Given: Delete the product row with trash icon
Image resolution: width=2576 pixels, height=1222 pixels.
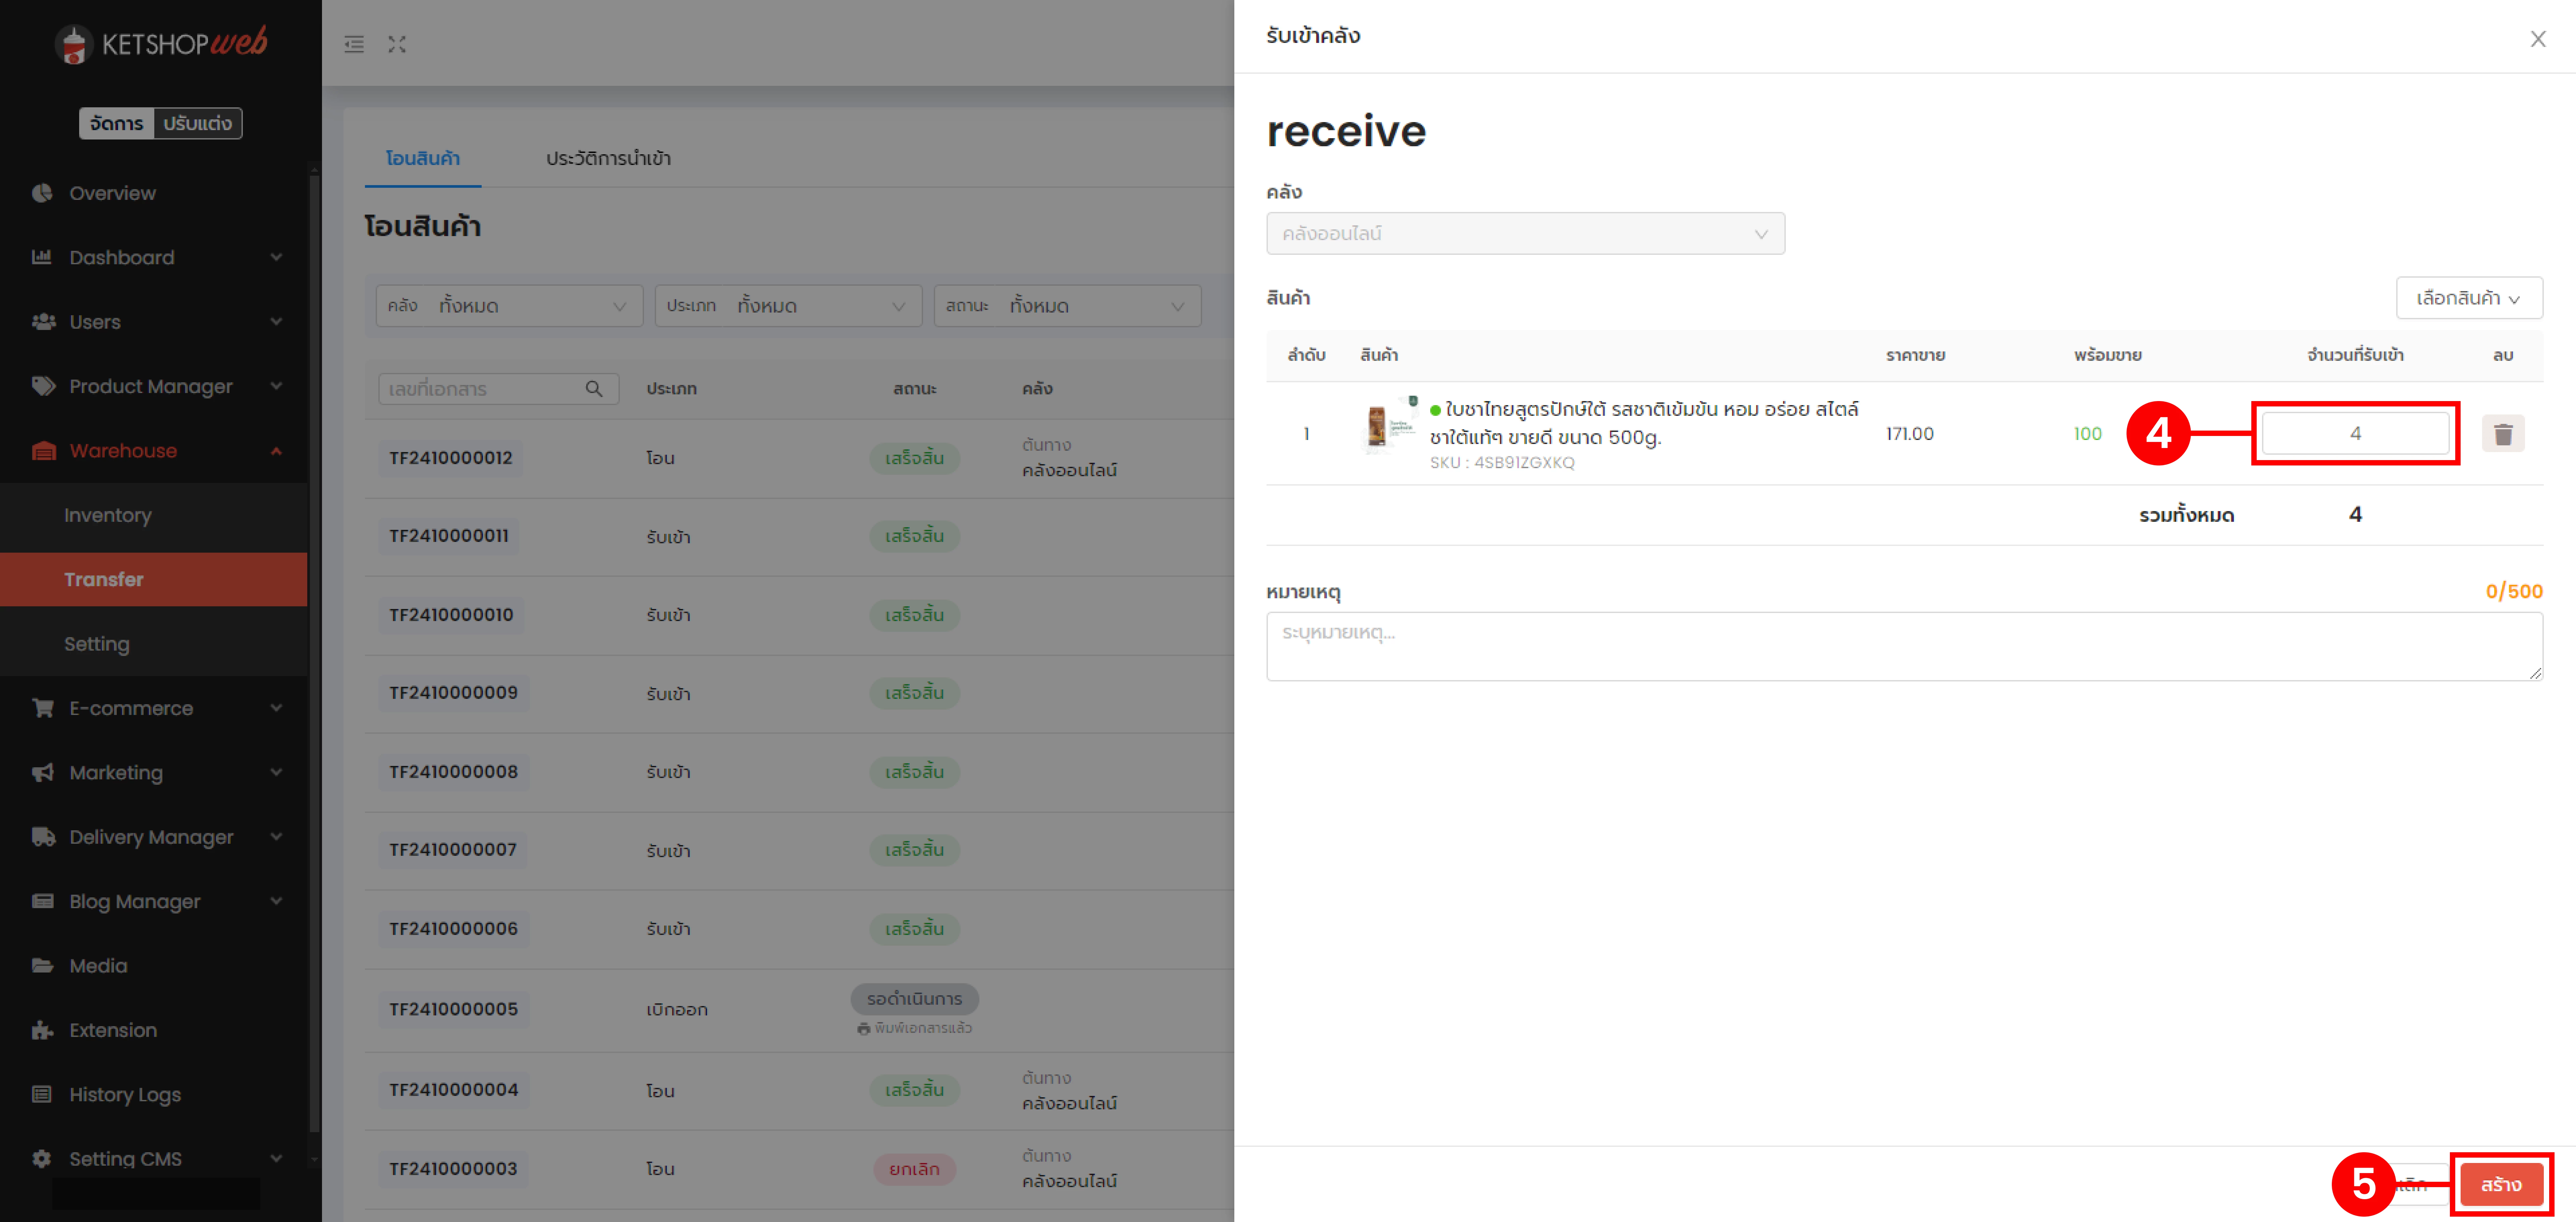Looking at the screenshot, I should coord(2503,434).
